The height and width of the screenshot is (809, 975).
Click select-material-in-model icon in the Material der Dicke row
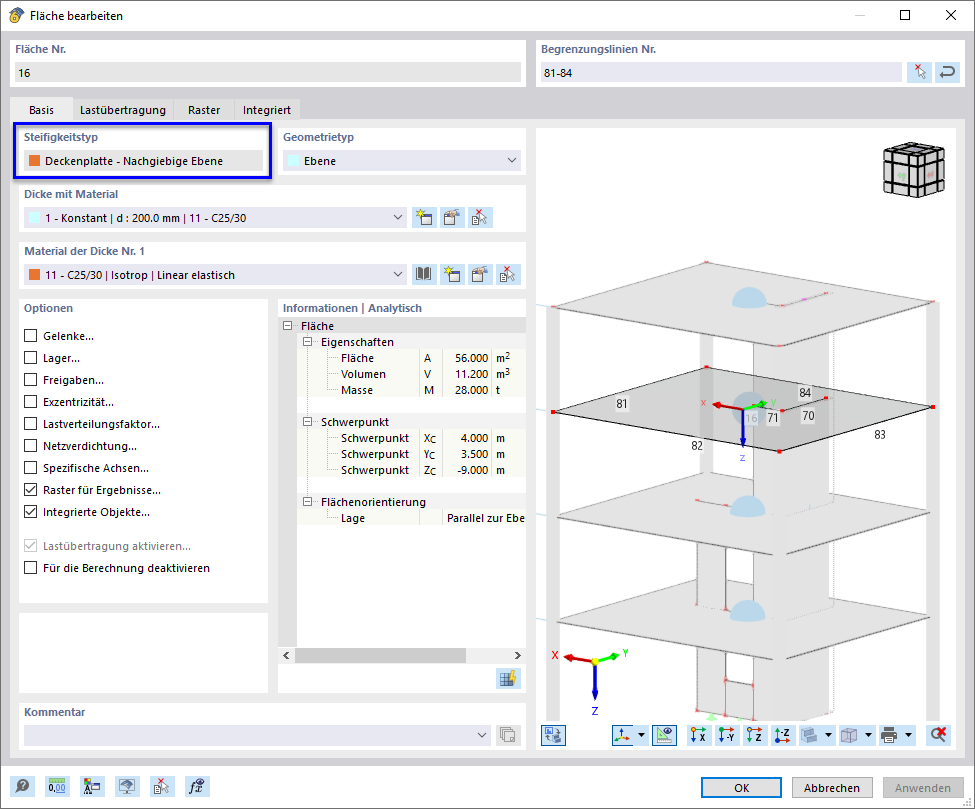coord(508,275)
